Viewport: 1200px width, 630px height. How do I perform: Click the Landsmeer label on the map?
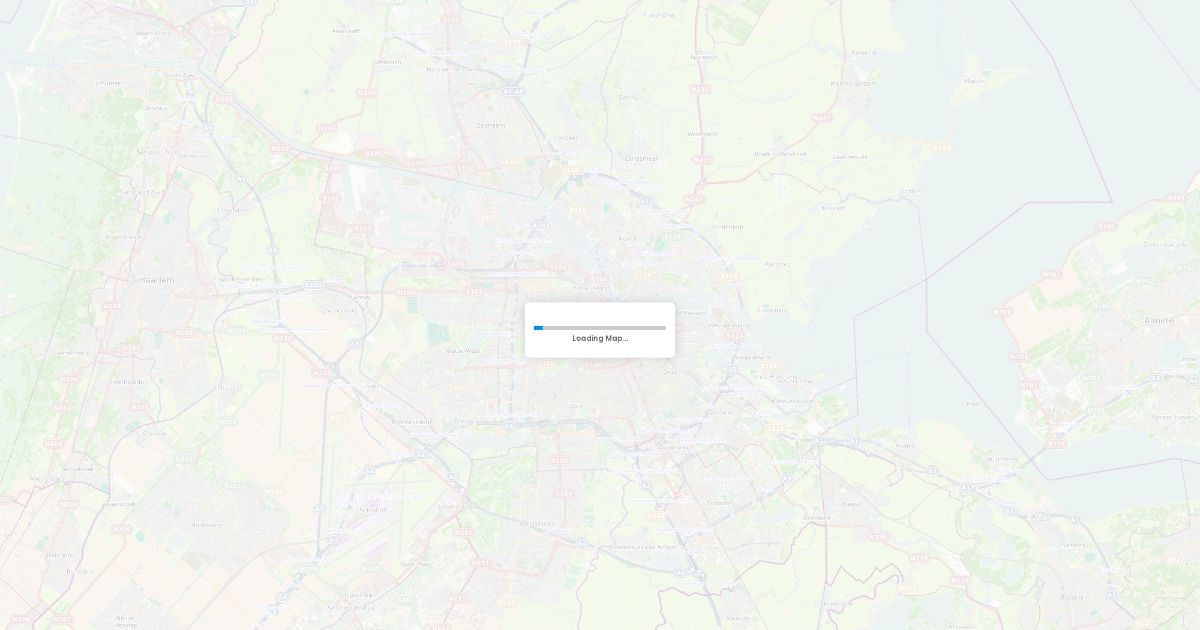[642, 158]
